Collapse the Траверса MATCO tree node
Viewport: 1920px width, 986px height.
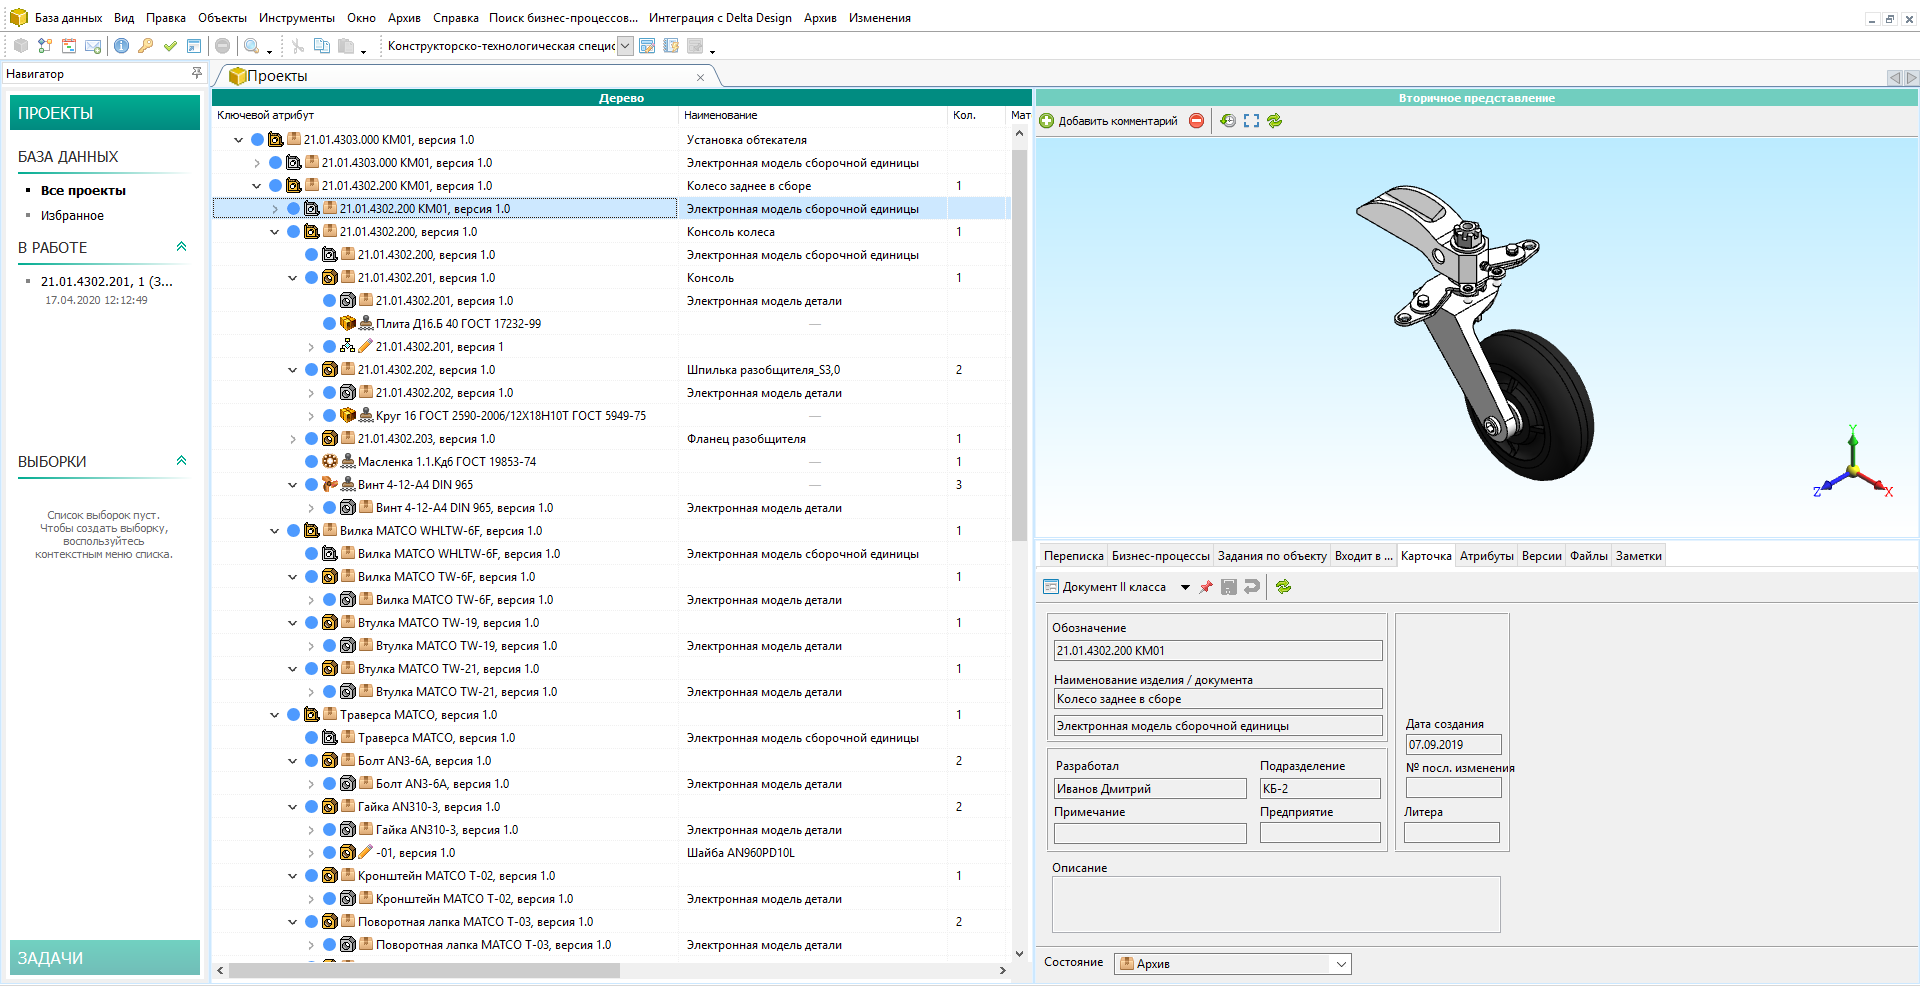(x=275, y=715)
